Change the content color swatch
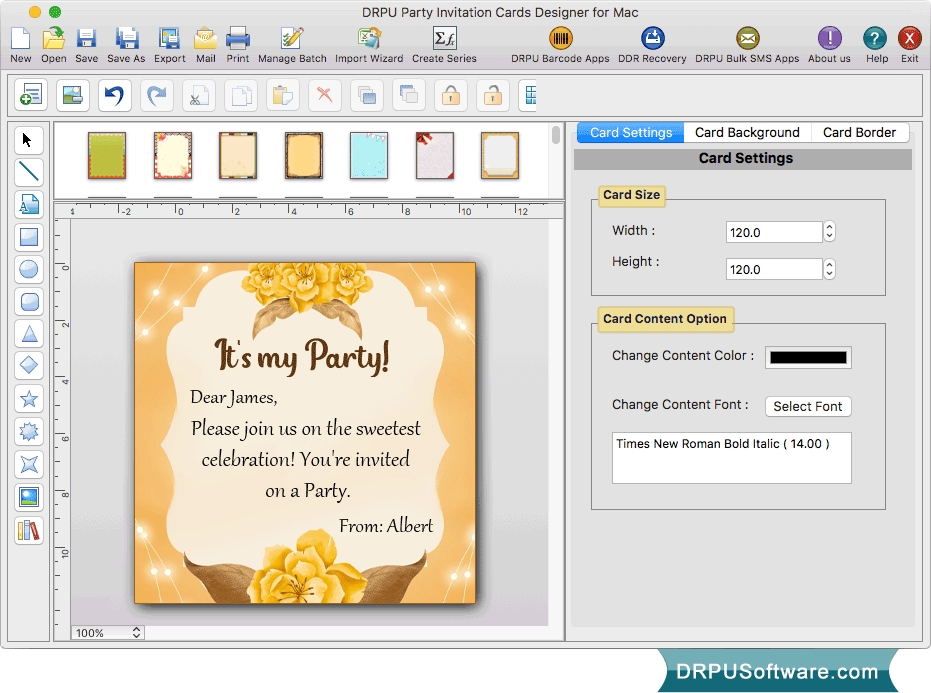The height and width of the screenshot is (693, 931). coord(807,357)
